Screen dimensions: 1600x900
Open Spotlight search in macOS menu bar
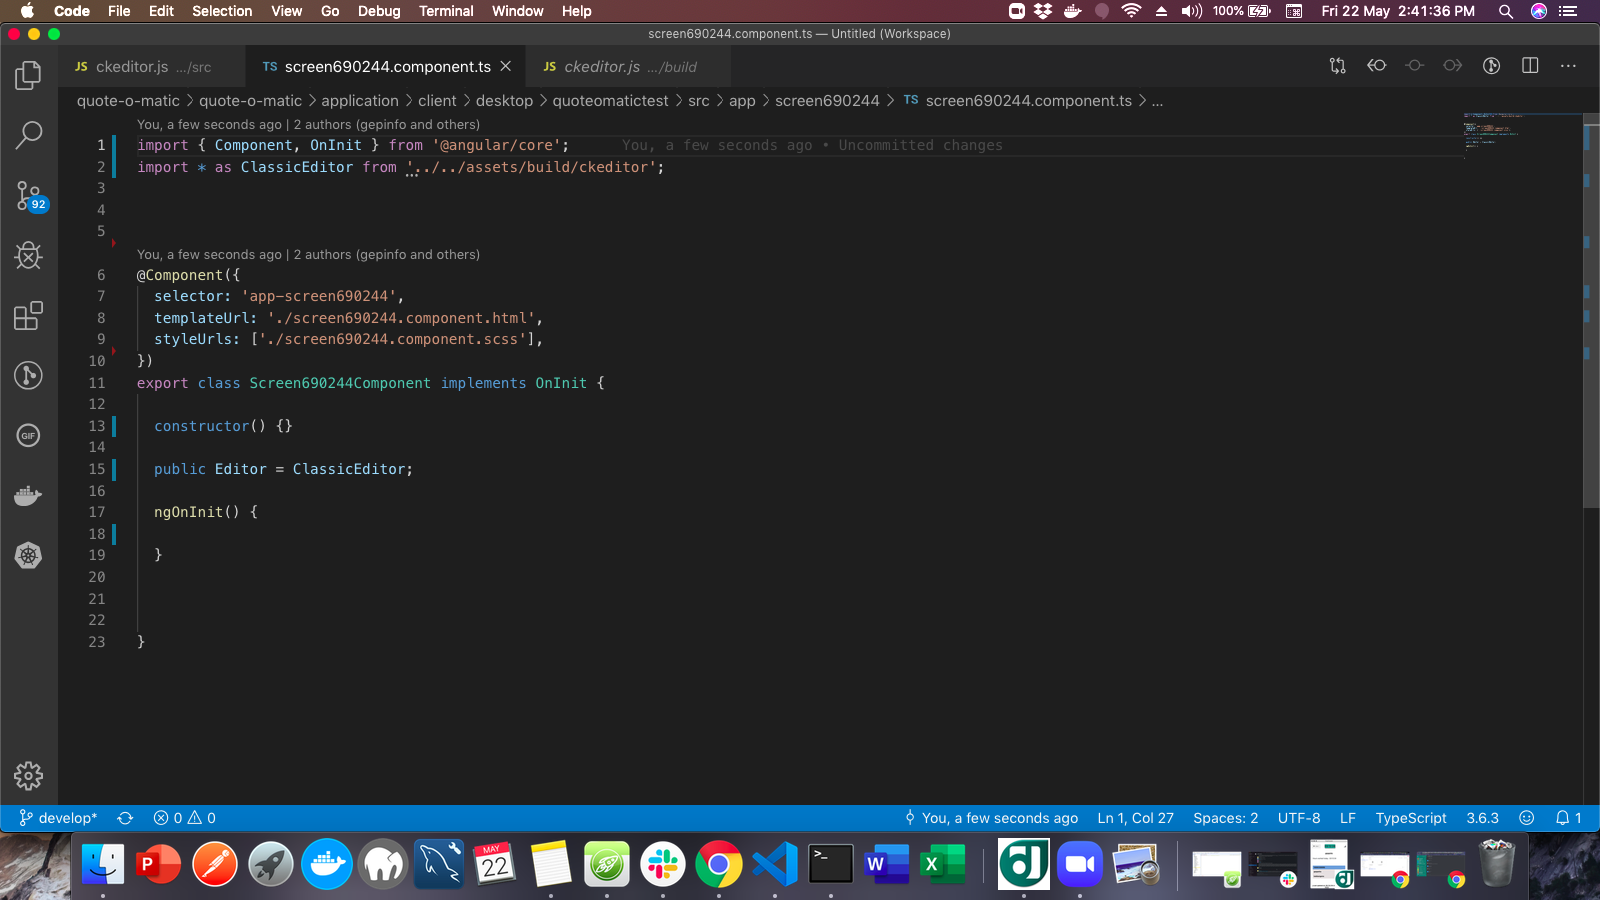1505,11
